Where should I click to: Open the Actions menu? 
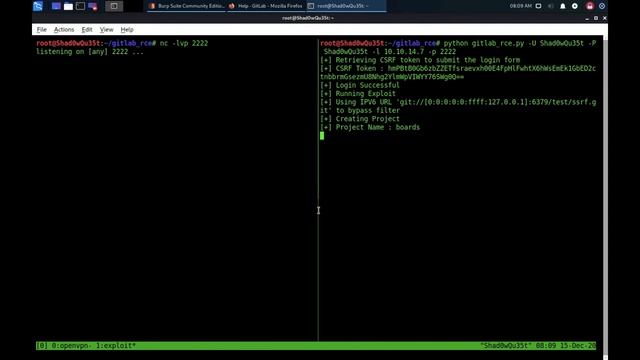coord(64,29)
